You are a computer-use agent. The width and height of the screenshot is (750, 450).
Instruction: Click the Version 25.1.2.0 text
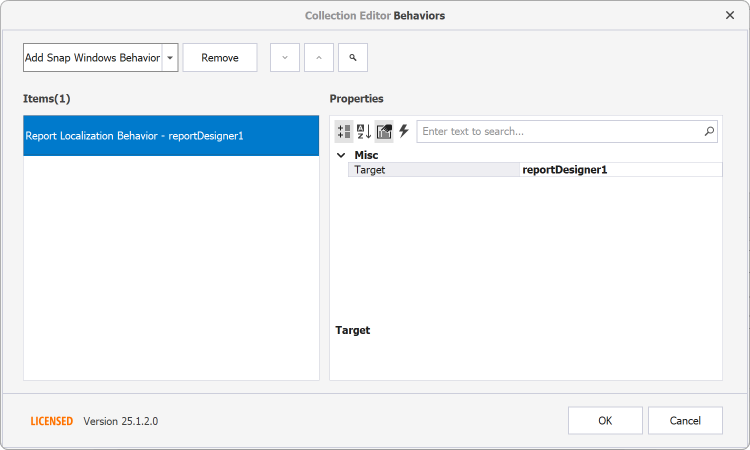point(121,421)
